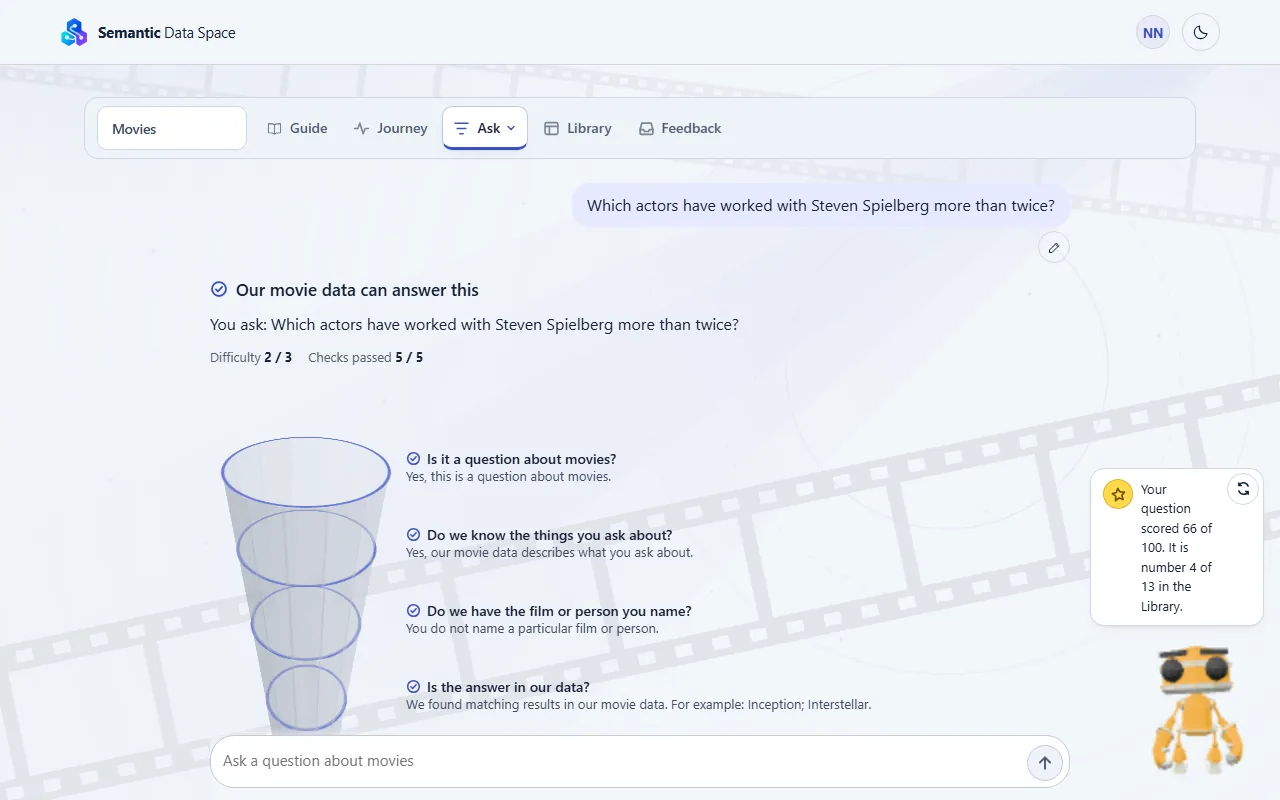Click the 'Semantic Data Space' title
The image size is (1280, 800).
pos(167,33)
